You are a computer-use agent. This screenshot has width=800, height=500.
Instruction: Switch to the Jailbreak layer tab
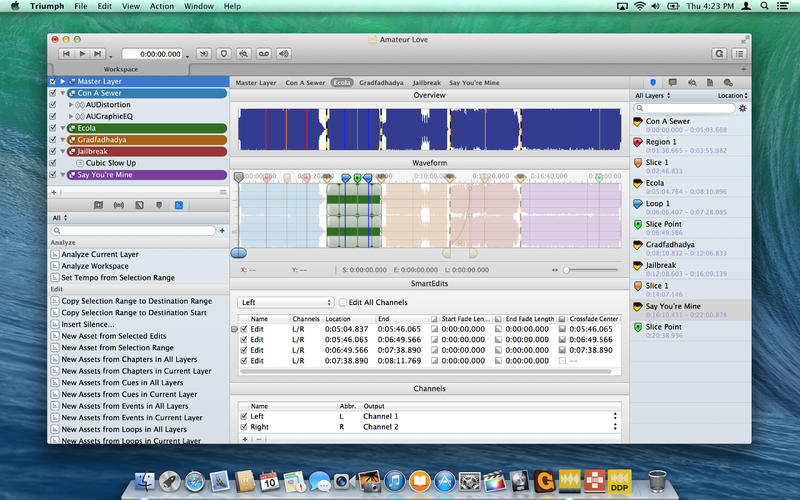coord(426,82)
